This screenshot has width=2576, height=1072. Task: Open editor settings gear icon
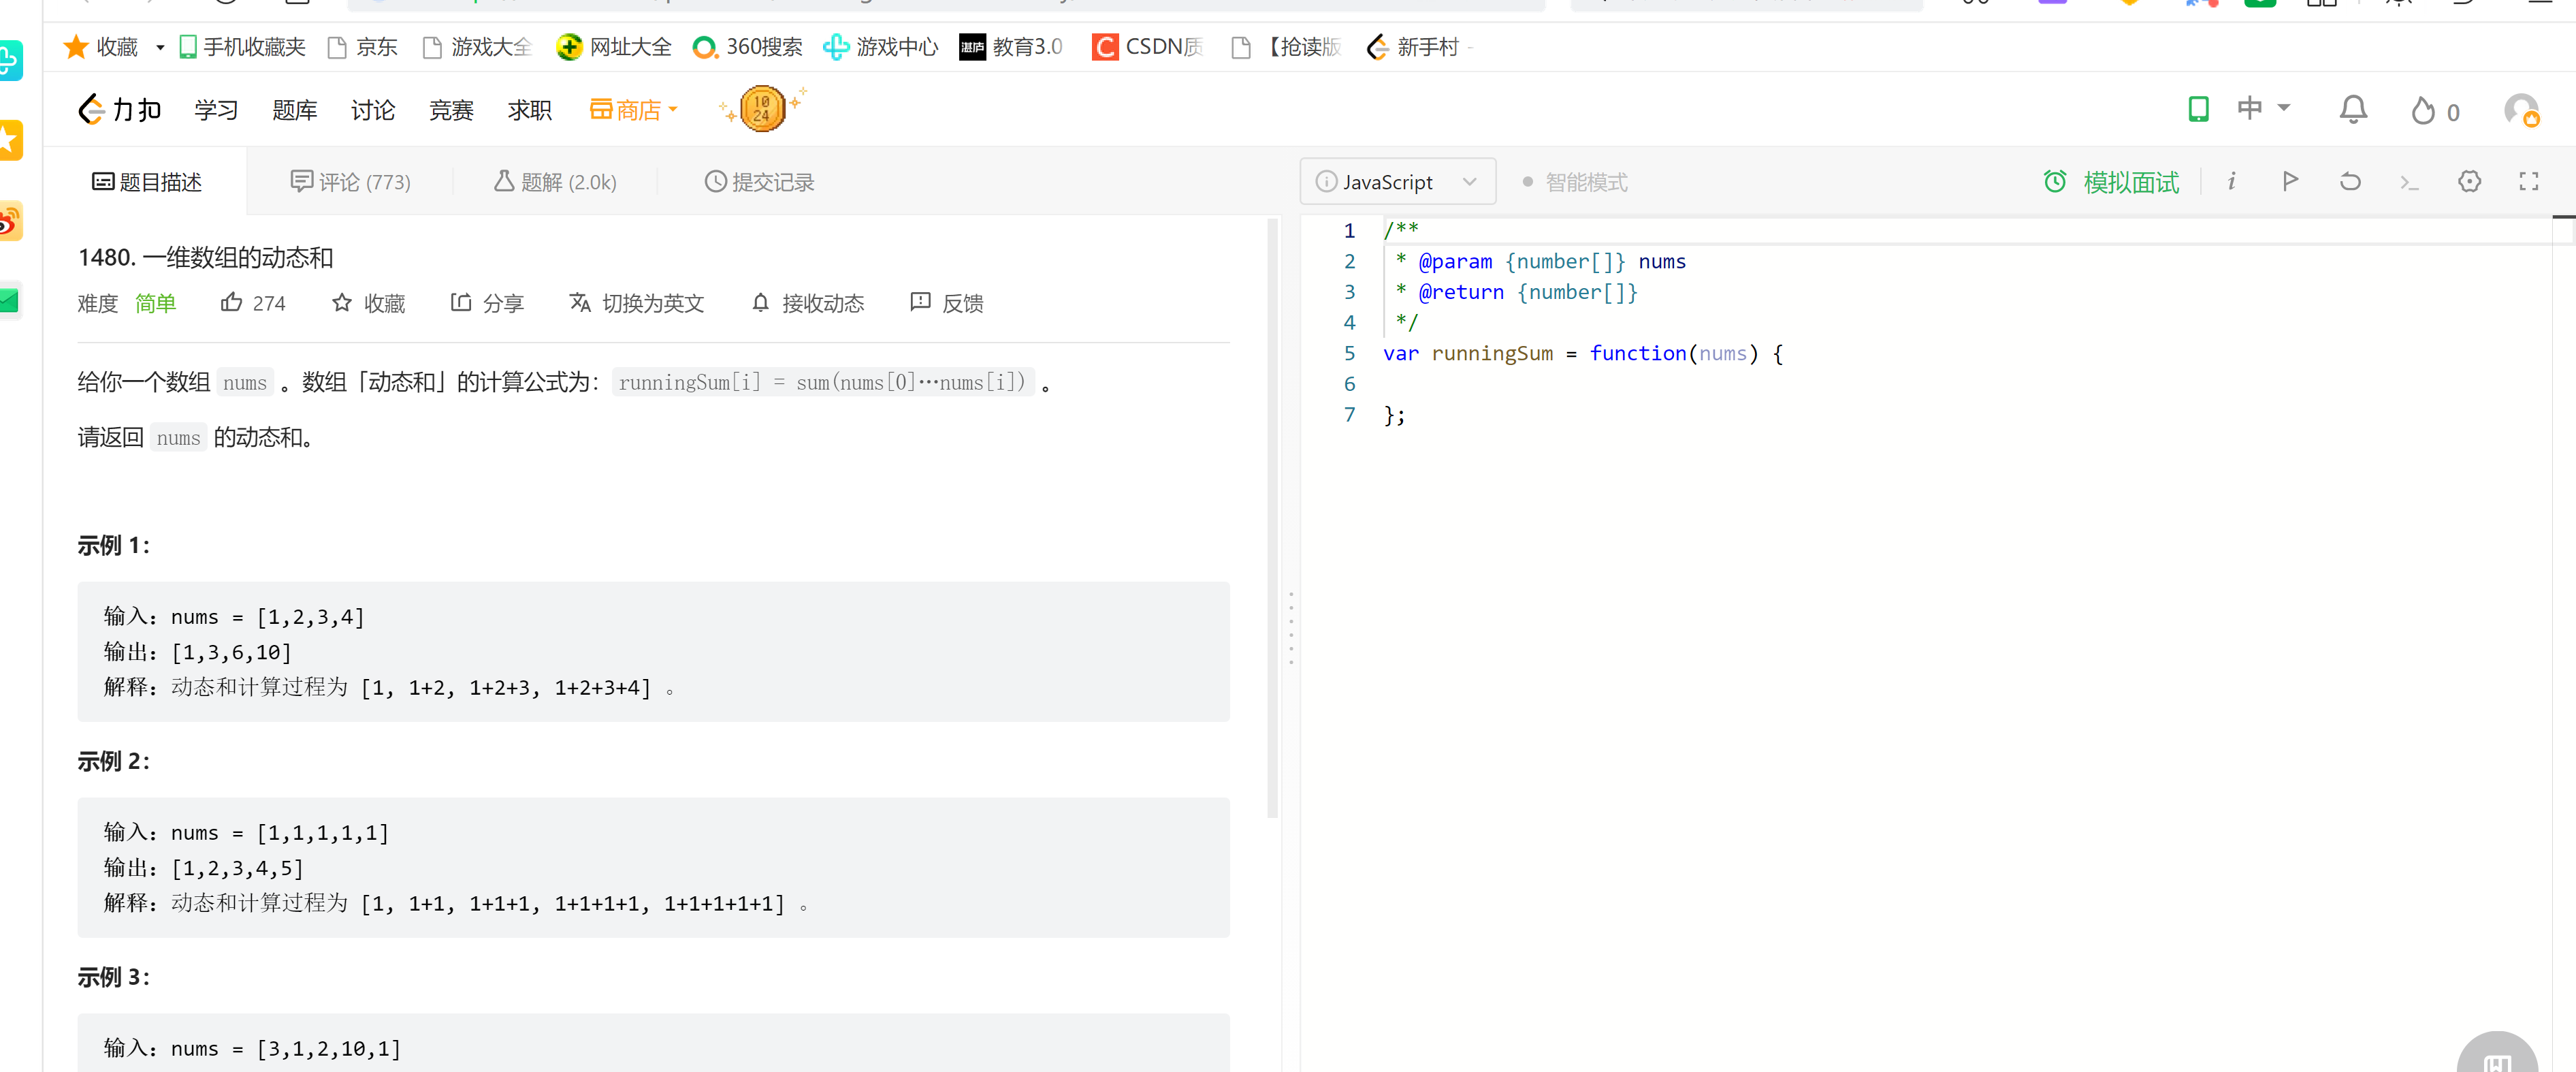point(2469,181)
